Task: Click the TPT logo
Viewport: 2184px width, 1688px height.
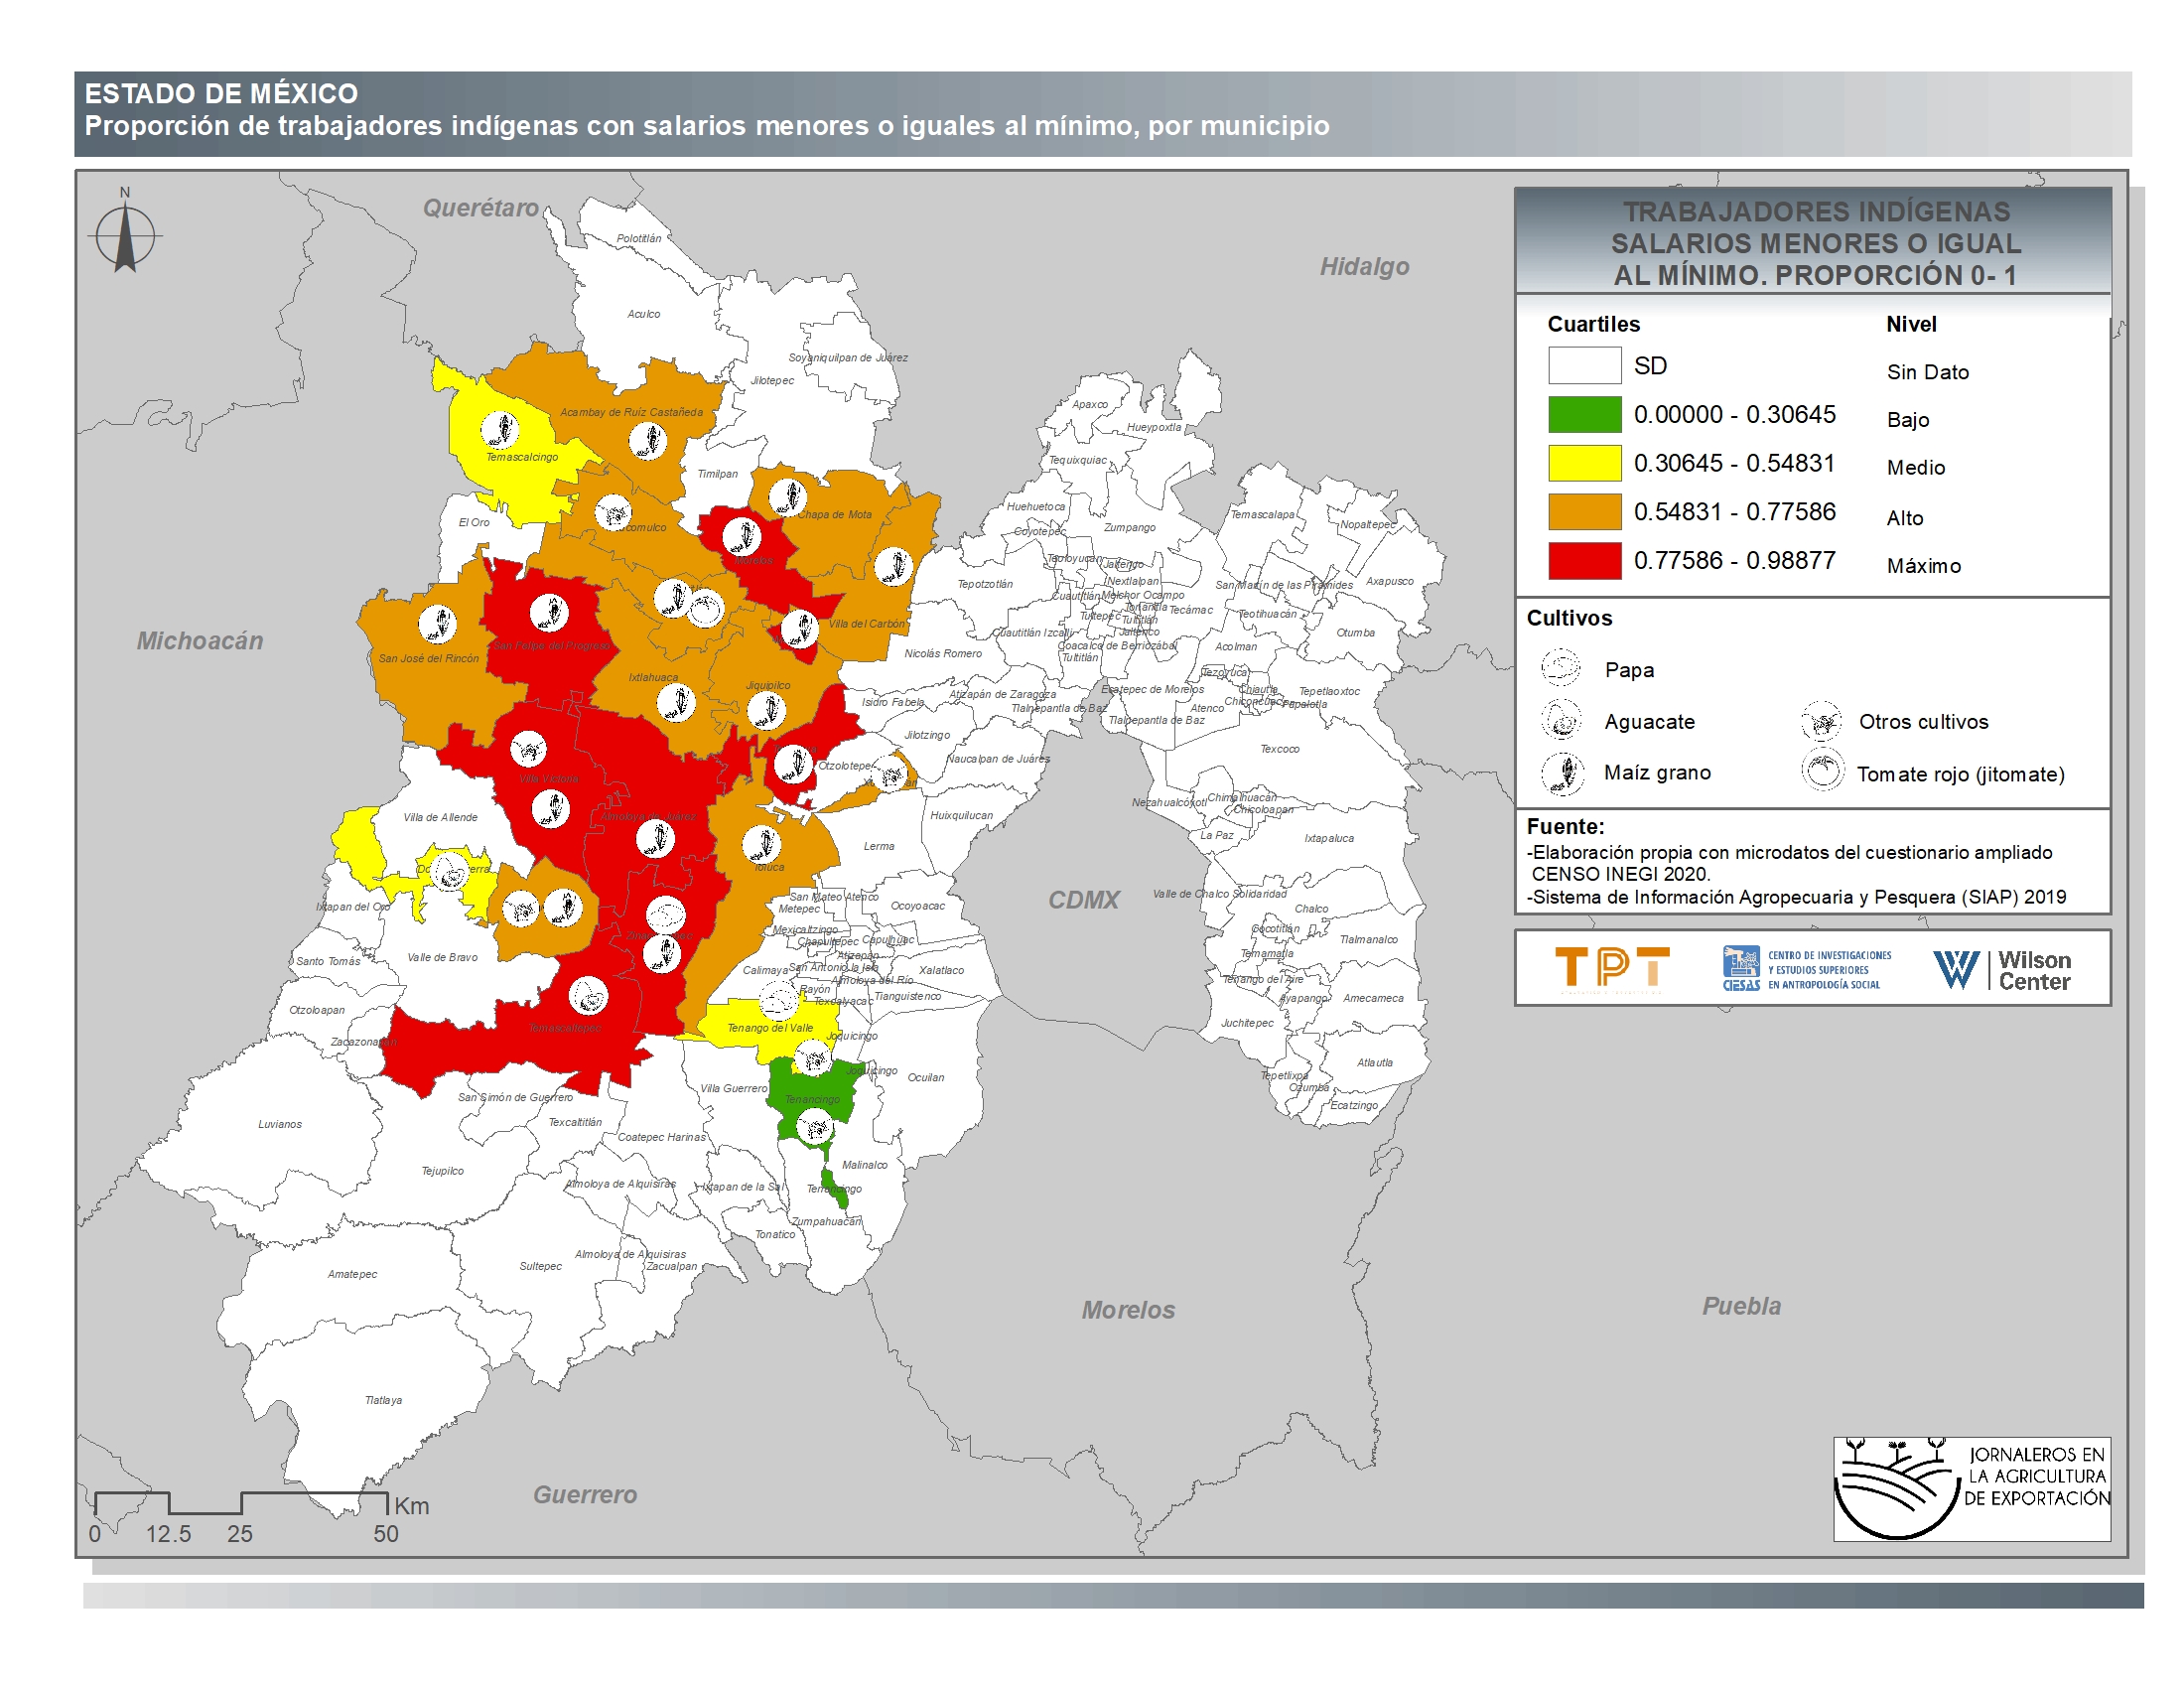Action: 1611,968
